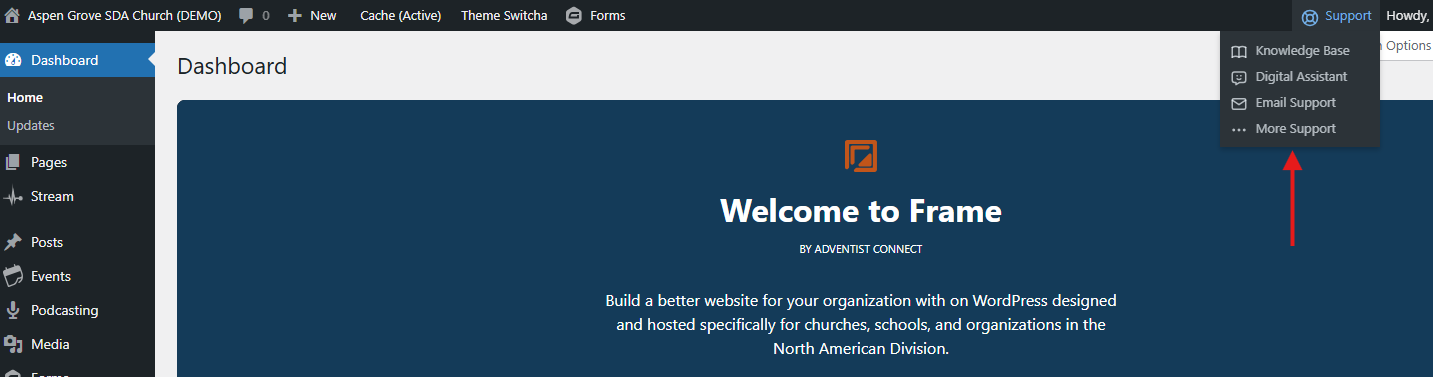This screenshot has height=377, width=1433.
Task: Open the Howdy account menu
Action: pyautogui.click(x=1408, y=16)
